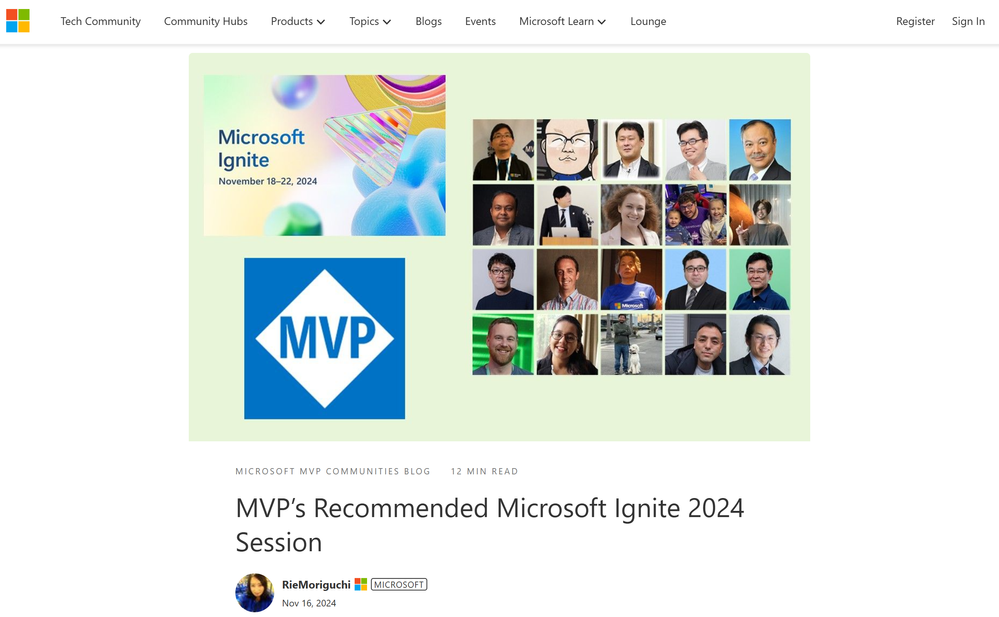Click Sign In
Screen dimensions: 999x617
968,21
